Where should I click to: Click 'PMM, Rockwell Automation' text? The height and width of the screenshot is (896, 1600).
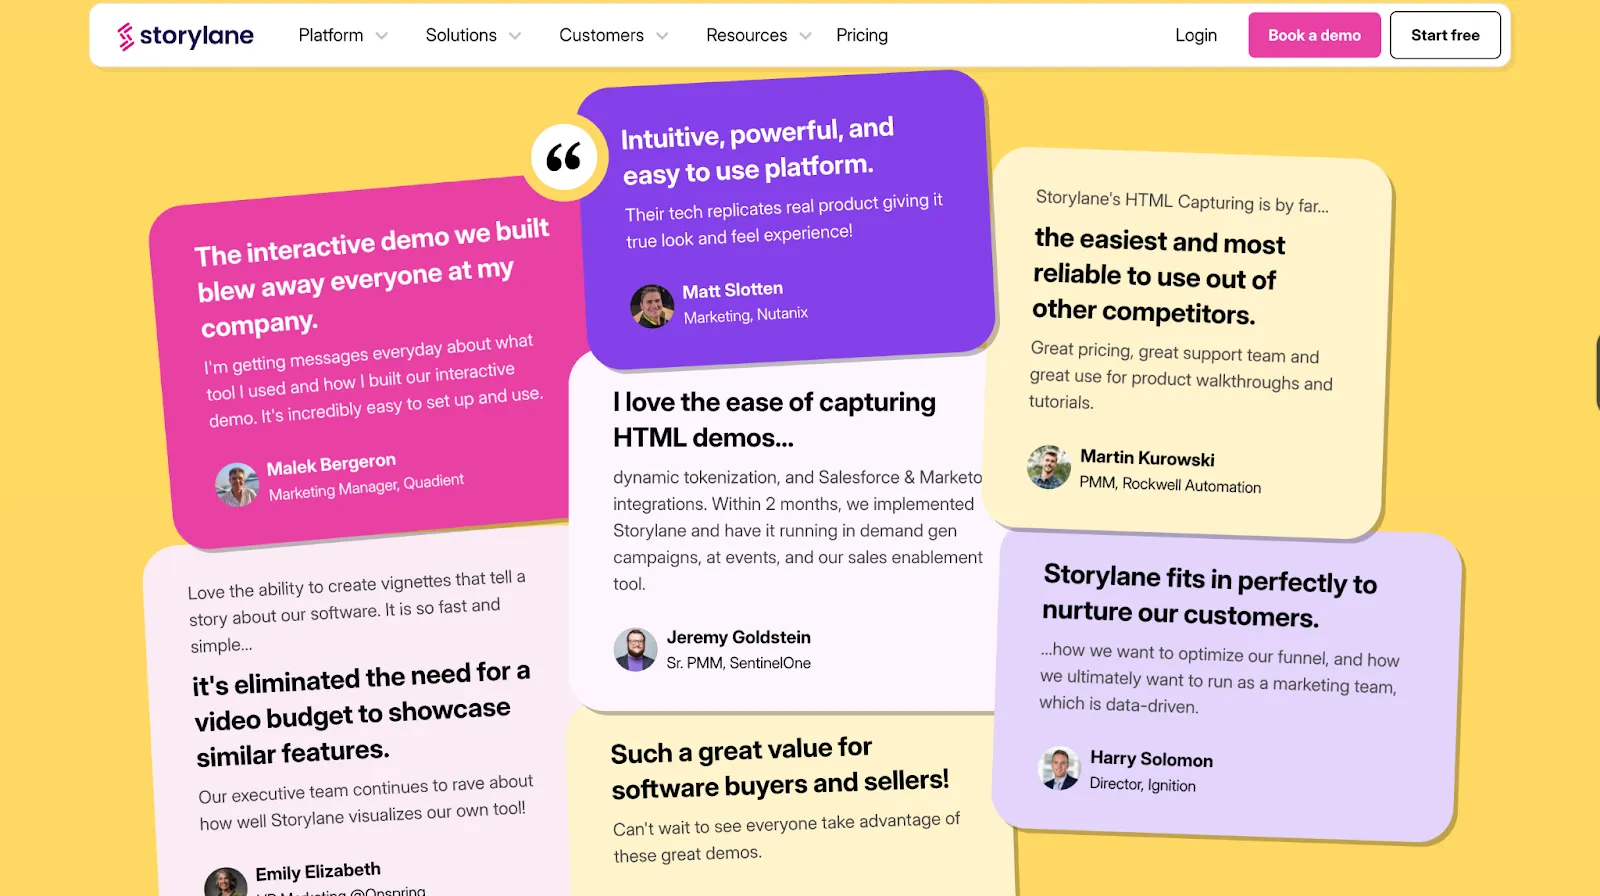click(1170, 484)
